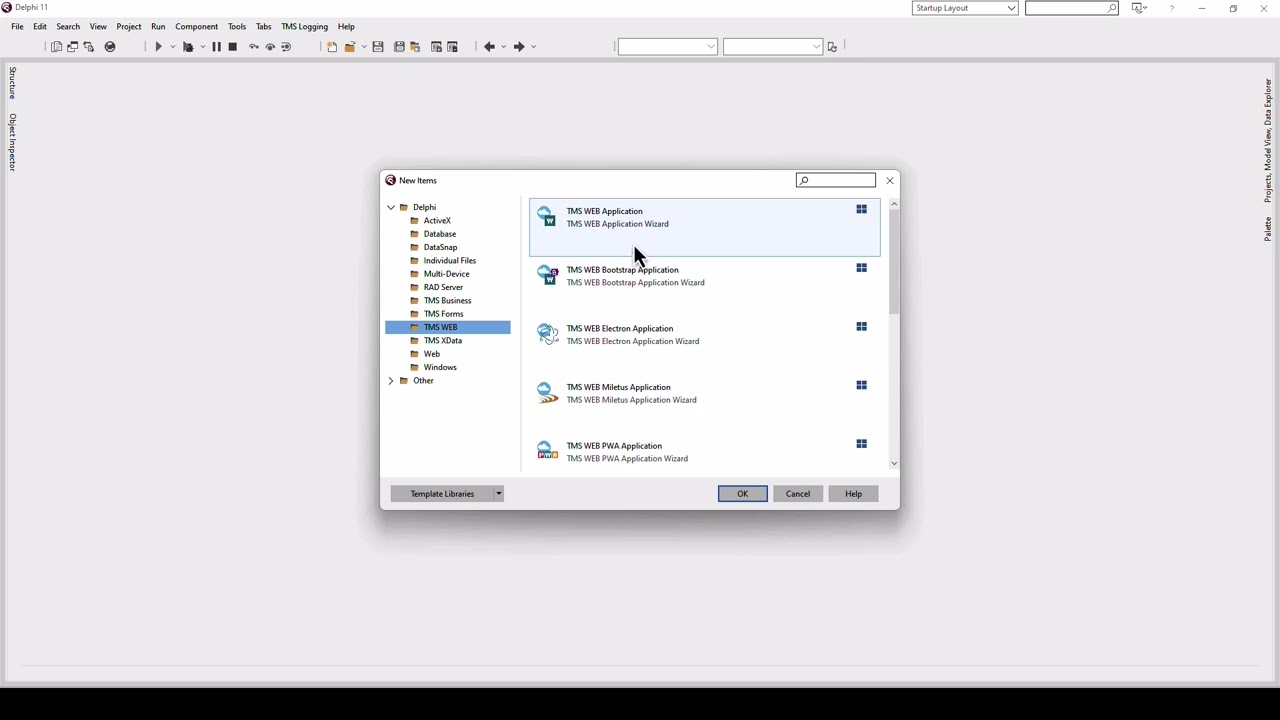Close the New Items dialog
This screenshot has height=720, width=1280.
(x=890, y=180)
